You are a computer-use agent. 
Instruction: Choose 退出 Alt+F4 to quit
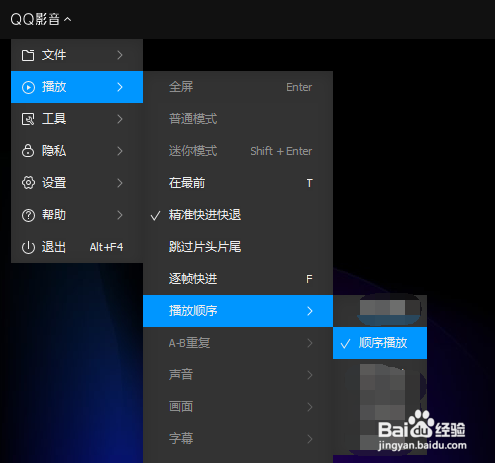point(77,247)
